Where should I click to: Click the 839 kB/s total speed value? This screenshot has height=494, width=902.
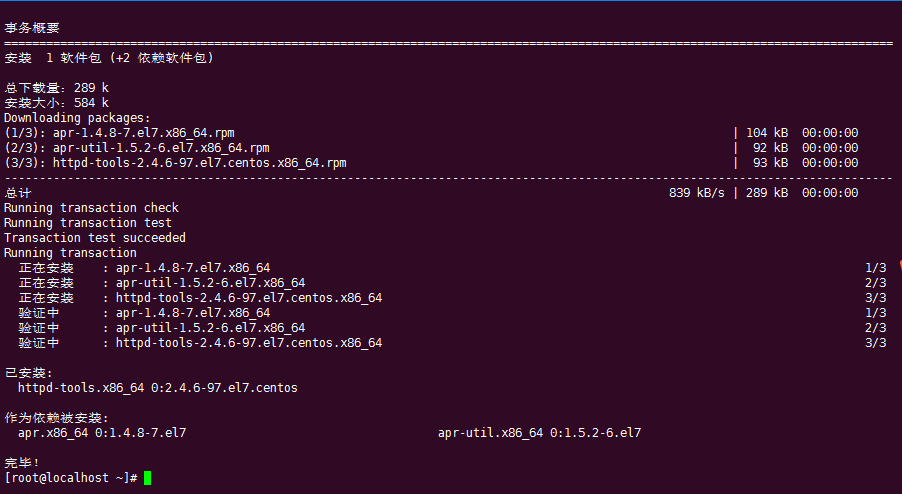[x=697, y=193]
